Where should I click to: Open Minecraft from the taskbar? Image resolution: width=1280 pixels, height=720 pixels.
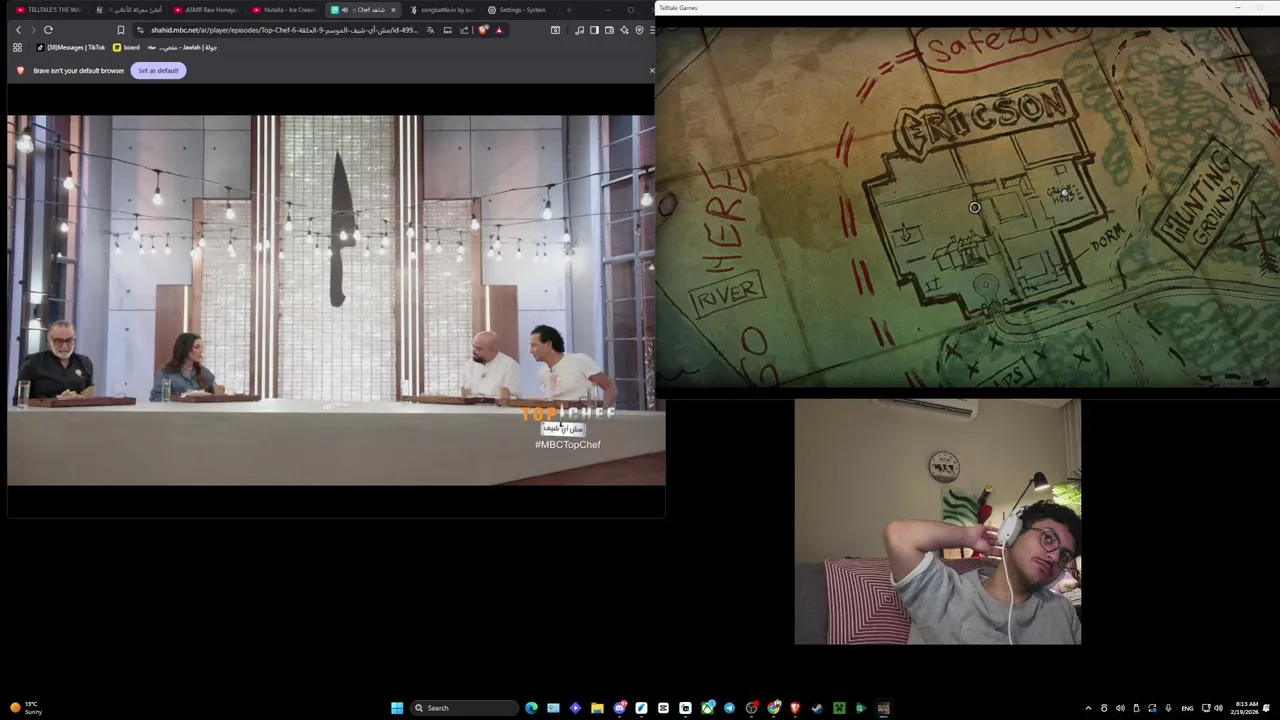click(839, 708)
